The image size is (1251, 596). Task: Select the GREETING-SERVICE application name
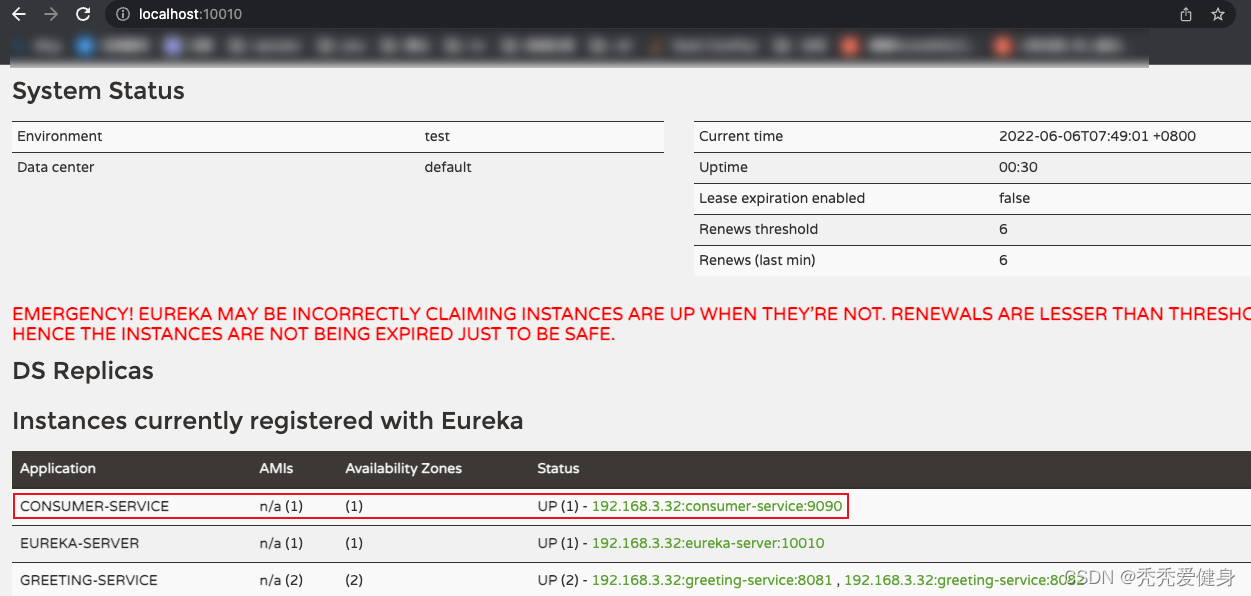89,580
